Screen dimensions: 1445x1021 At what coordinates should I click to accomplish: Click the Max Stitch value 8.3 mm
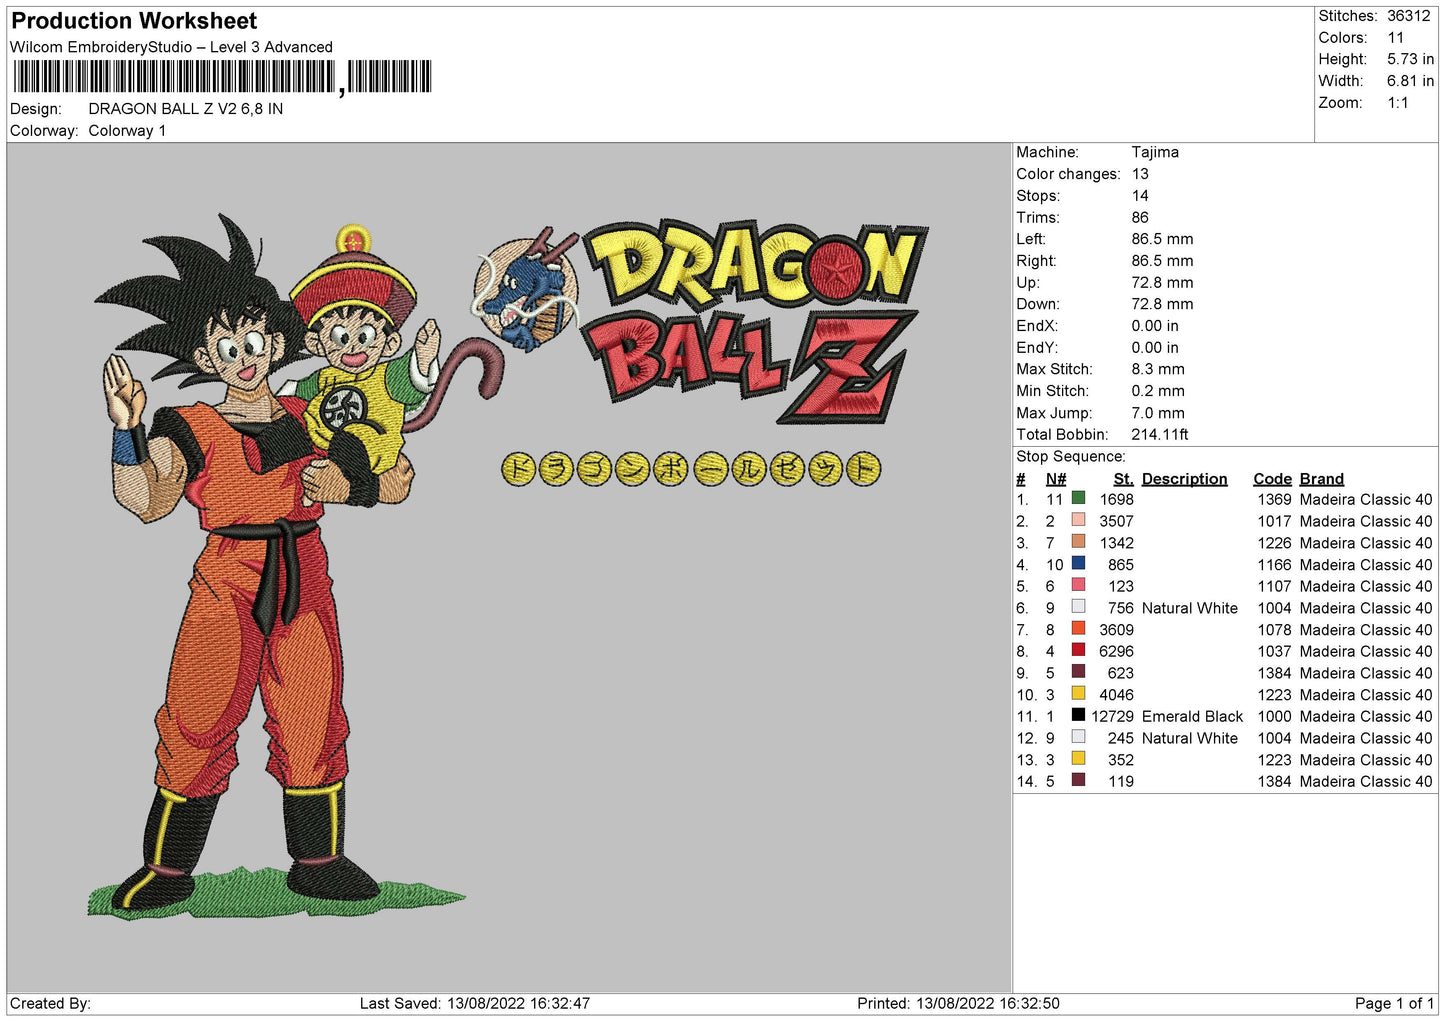(x=1158, y=369)
